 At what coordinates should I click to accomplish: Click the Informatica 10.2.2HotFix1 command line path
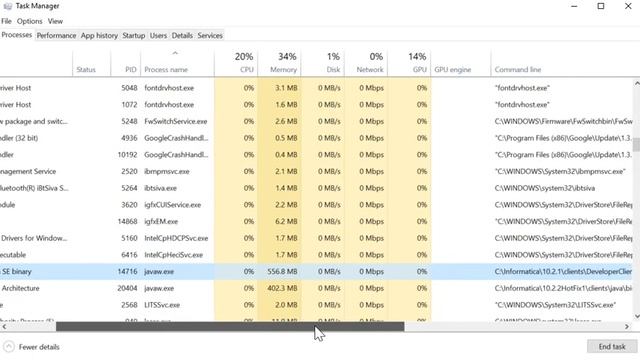(563, 288)
